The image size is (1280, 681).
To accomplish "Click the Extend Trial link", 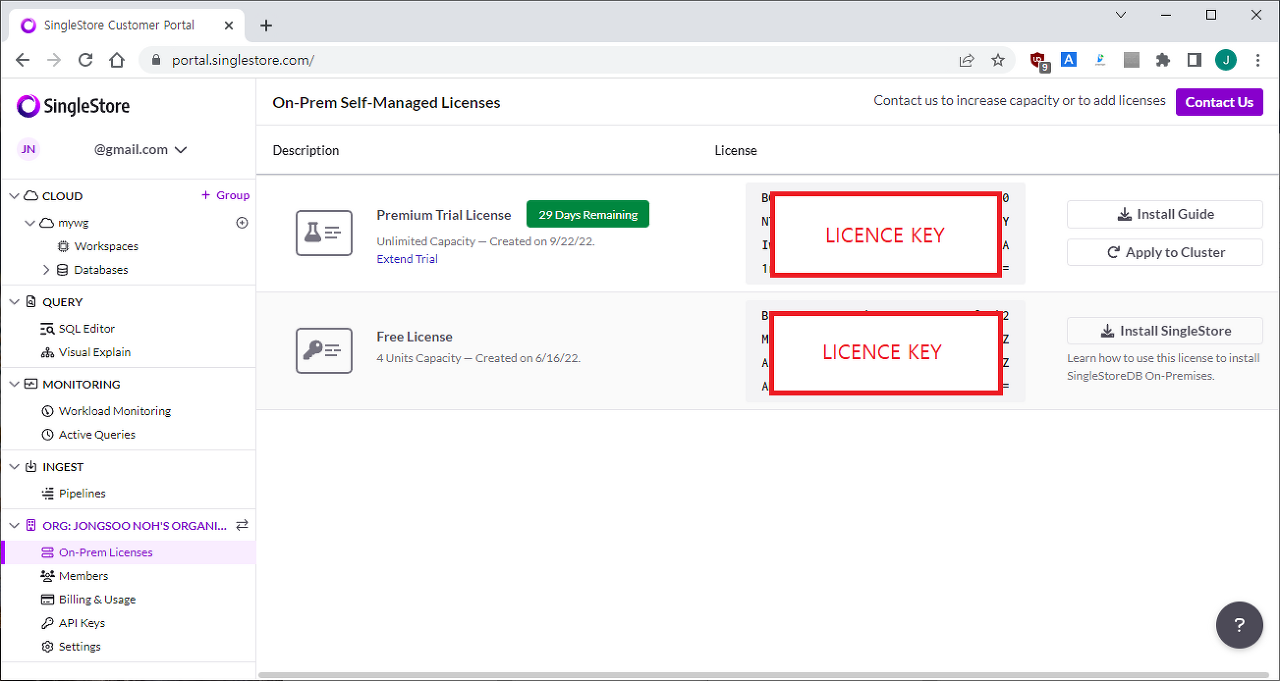I will (x=407, y=259).
